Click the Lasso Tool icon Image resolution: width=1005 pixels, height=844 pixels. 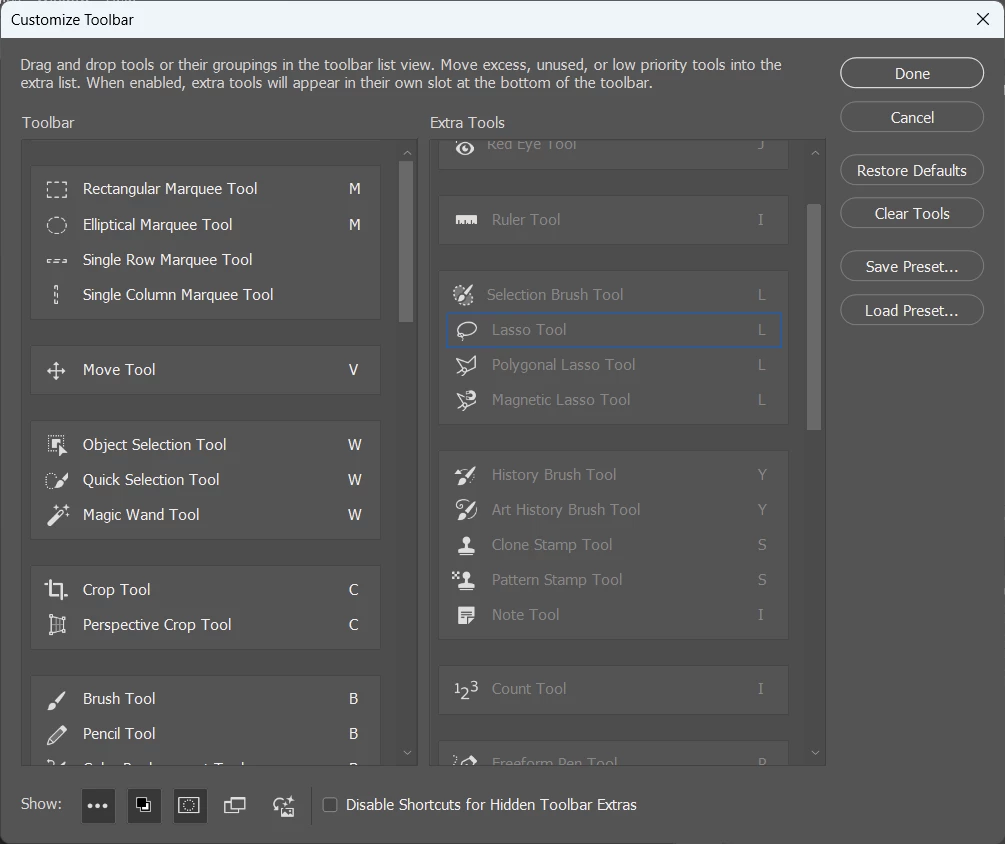point(466,330)
